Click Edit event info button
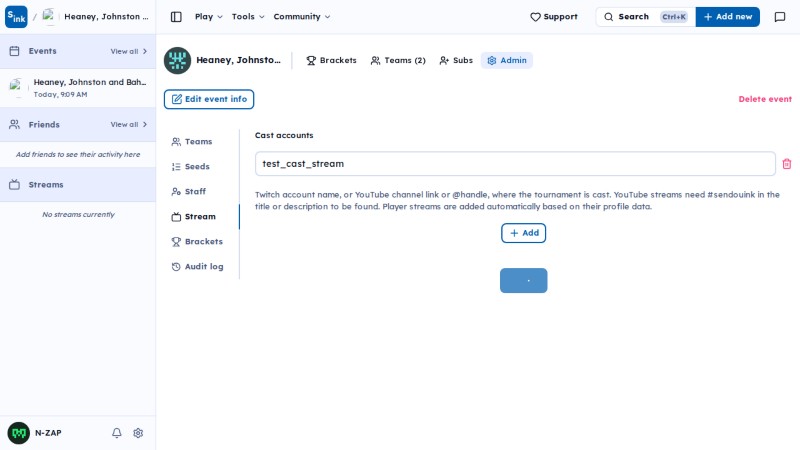This screenshot has width=800, height=450. click(209, 99)
